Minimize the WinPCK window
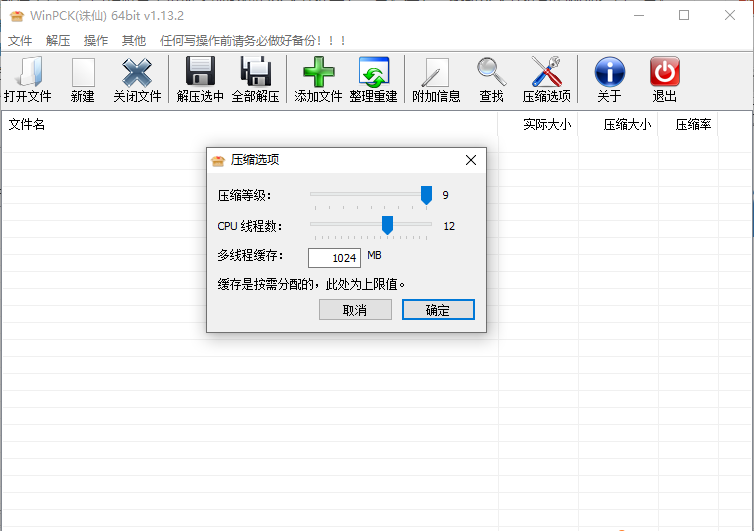This screenshot has width=754, height=531. pos(639,15)
